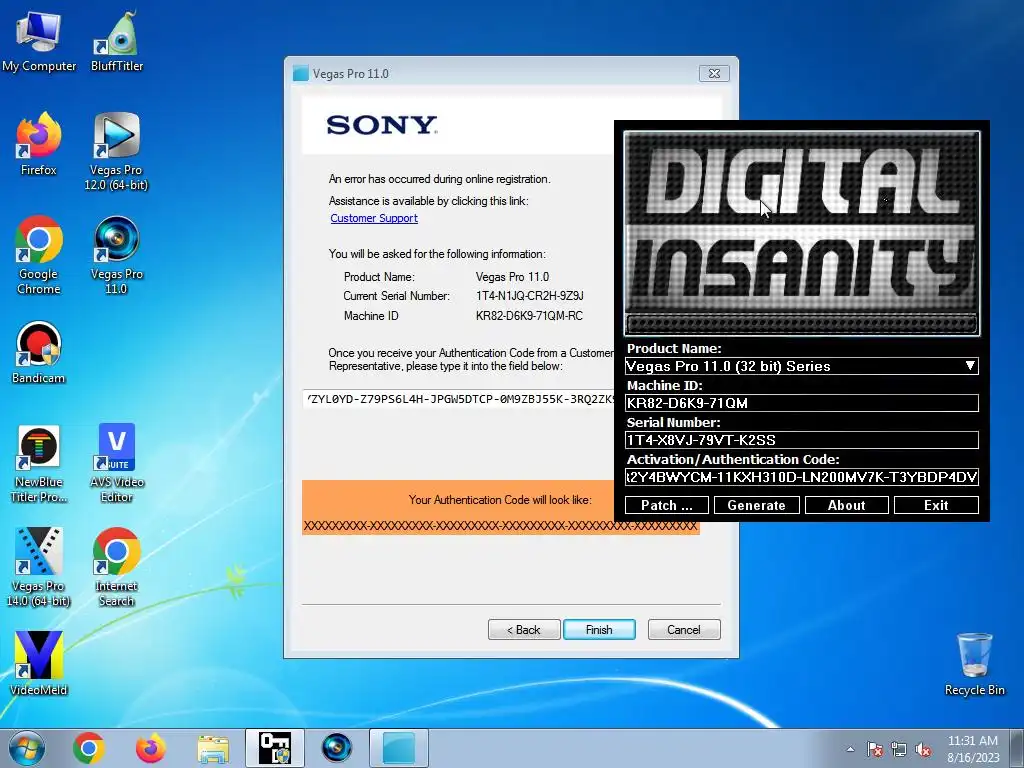Click the authentication code field in Vegas dialog
The height and width of the screenshot is (768, 1024).
click(458, 399)
